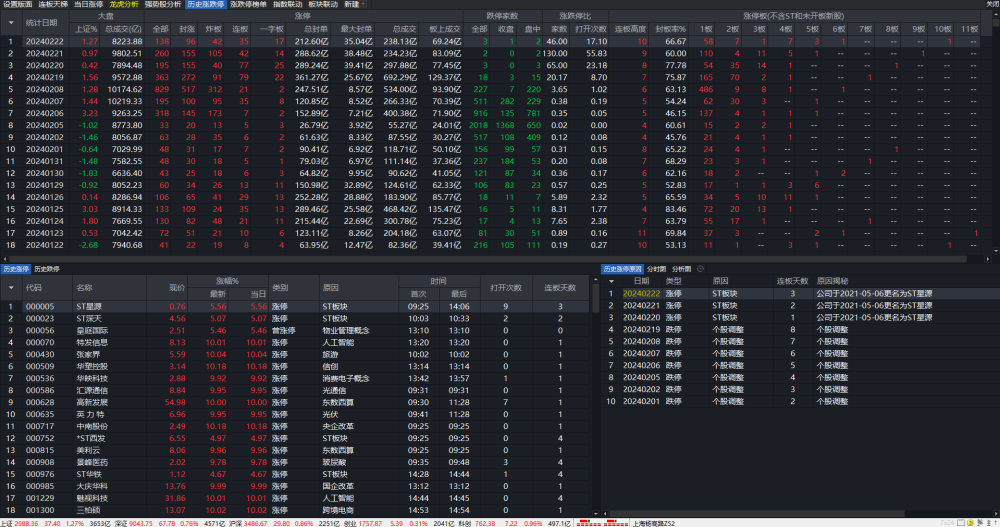Screen dimensions: 1000x527
Task: Click the 深证 9043.75 index in status bar
Action: point(133,523)
